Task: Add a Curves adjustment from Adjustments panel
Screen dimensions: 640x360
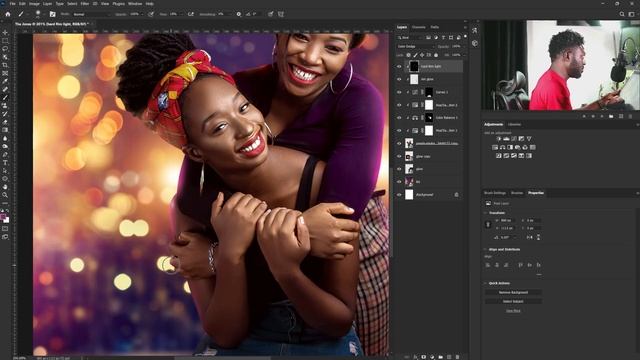Action: tap(514, 139)
